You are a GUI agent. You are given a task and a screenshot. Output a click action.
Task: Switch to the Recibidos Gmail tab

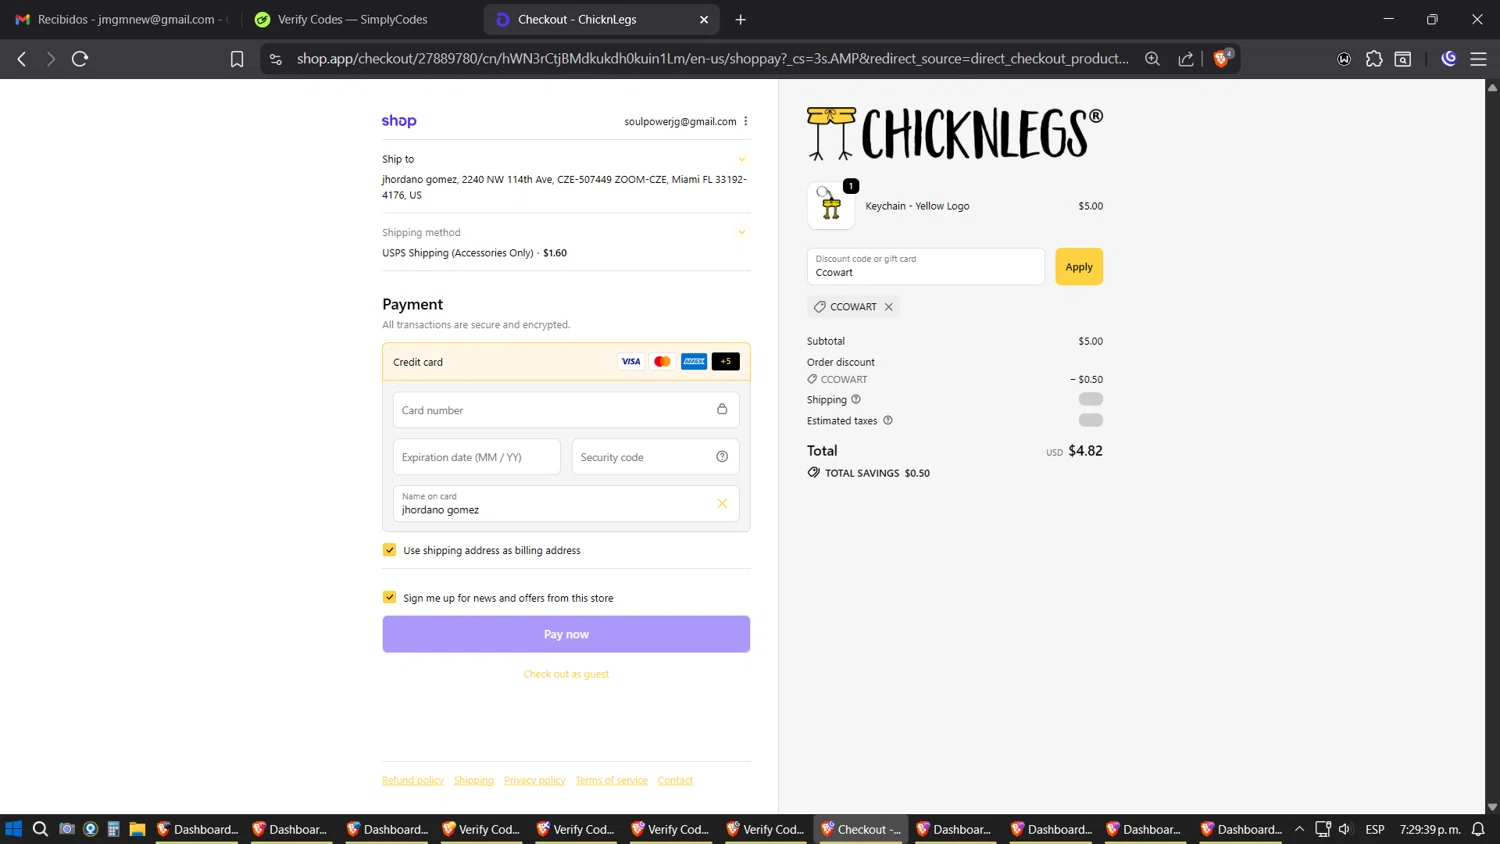(122, 19)
